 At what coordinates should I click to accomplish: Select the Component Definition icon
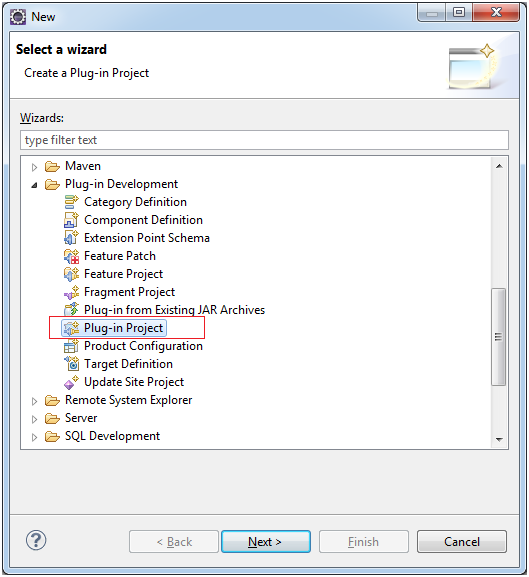pos(71,220)
